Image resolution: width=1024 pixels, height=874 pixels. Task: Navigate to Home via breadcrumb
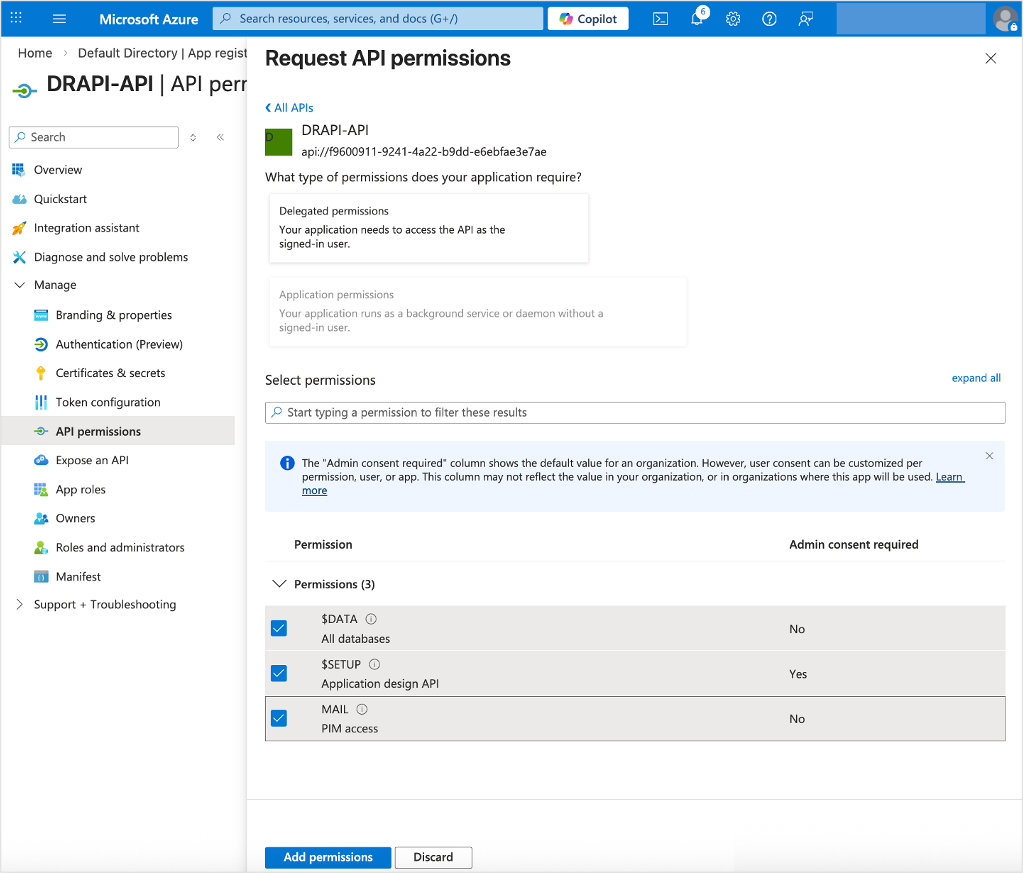(35, 53)
